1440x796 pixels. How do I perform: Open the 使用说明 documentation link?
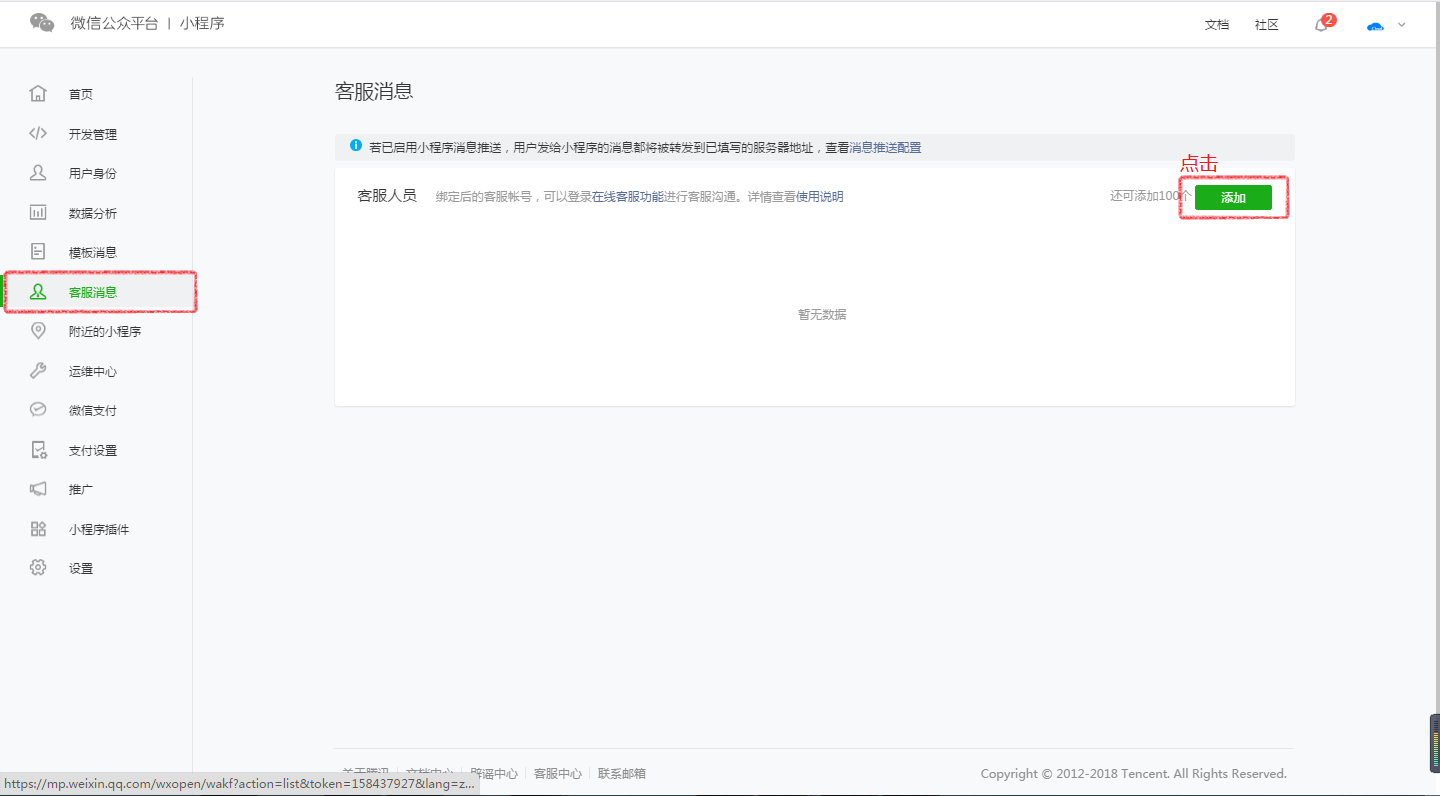click(x=818, y=196)
